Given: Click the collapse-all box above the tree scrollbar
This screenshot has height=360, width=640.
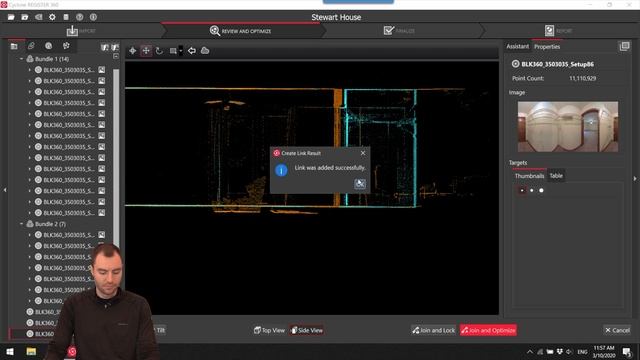Looking at the screenshot, I should 116,56.
